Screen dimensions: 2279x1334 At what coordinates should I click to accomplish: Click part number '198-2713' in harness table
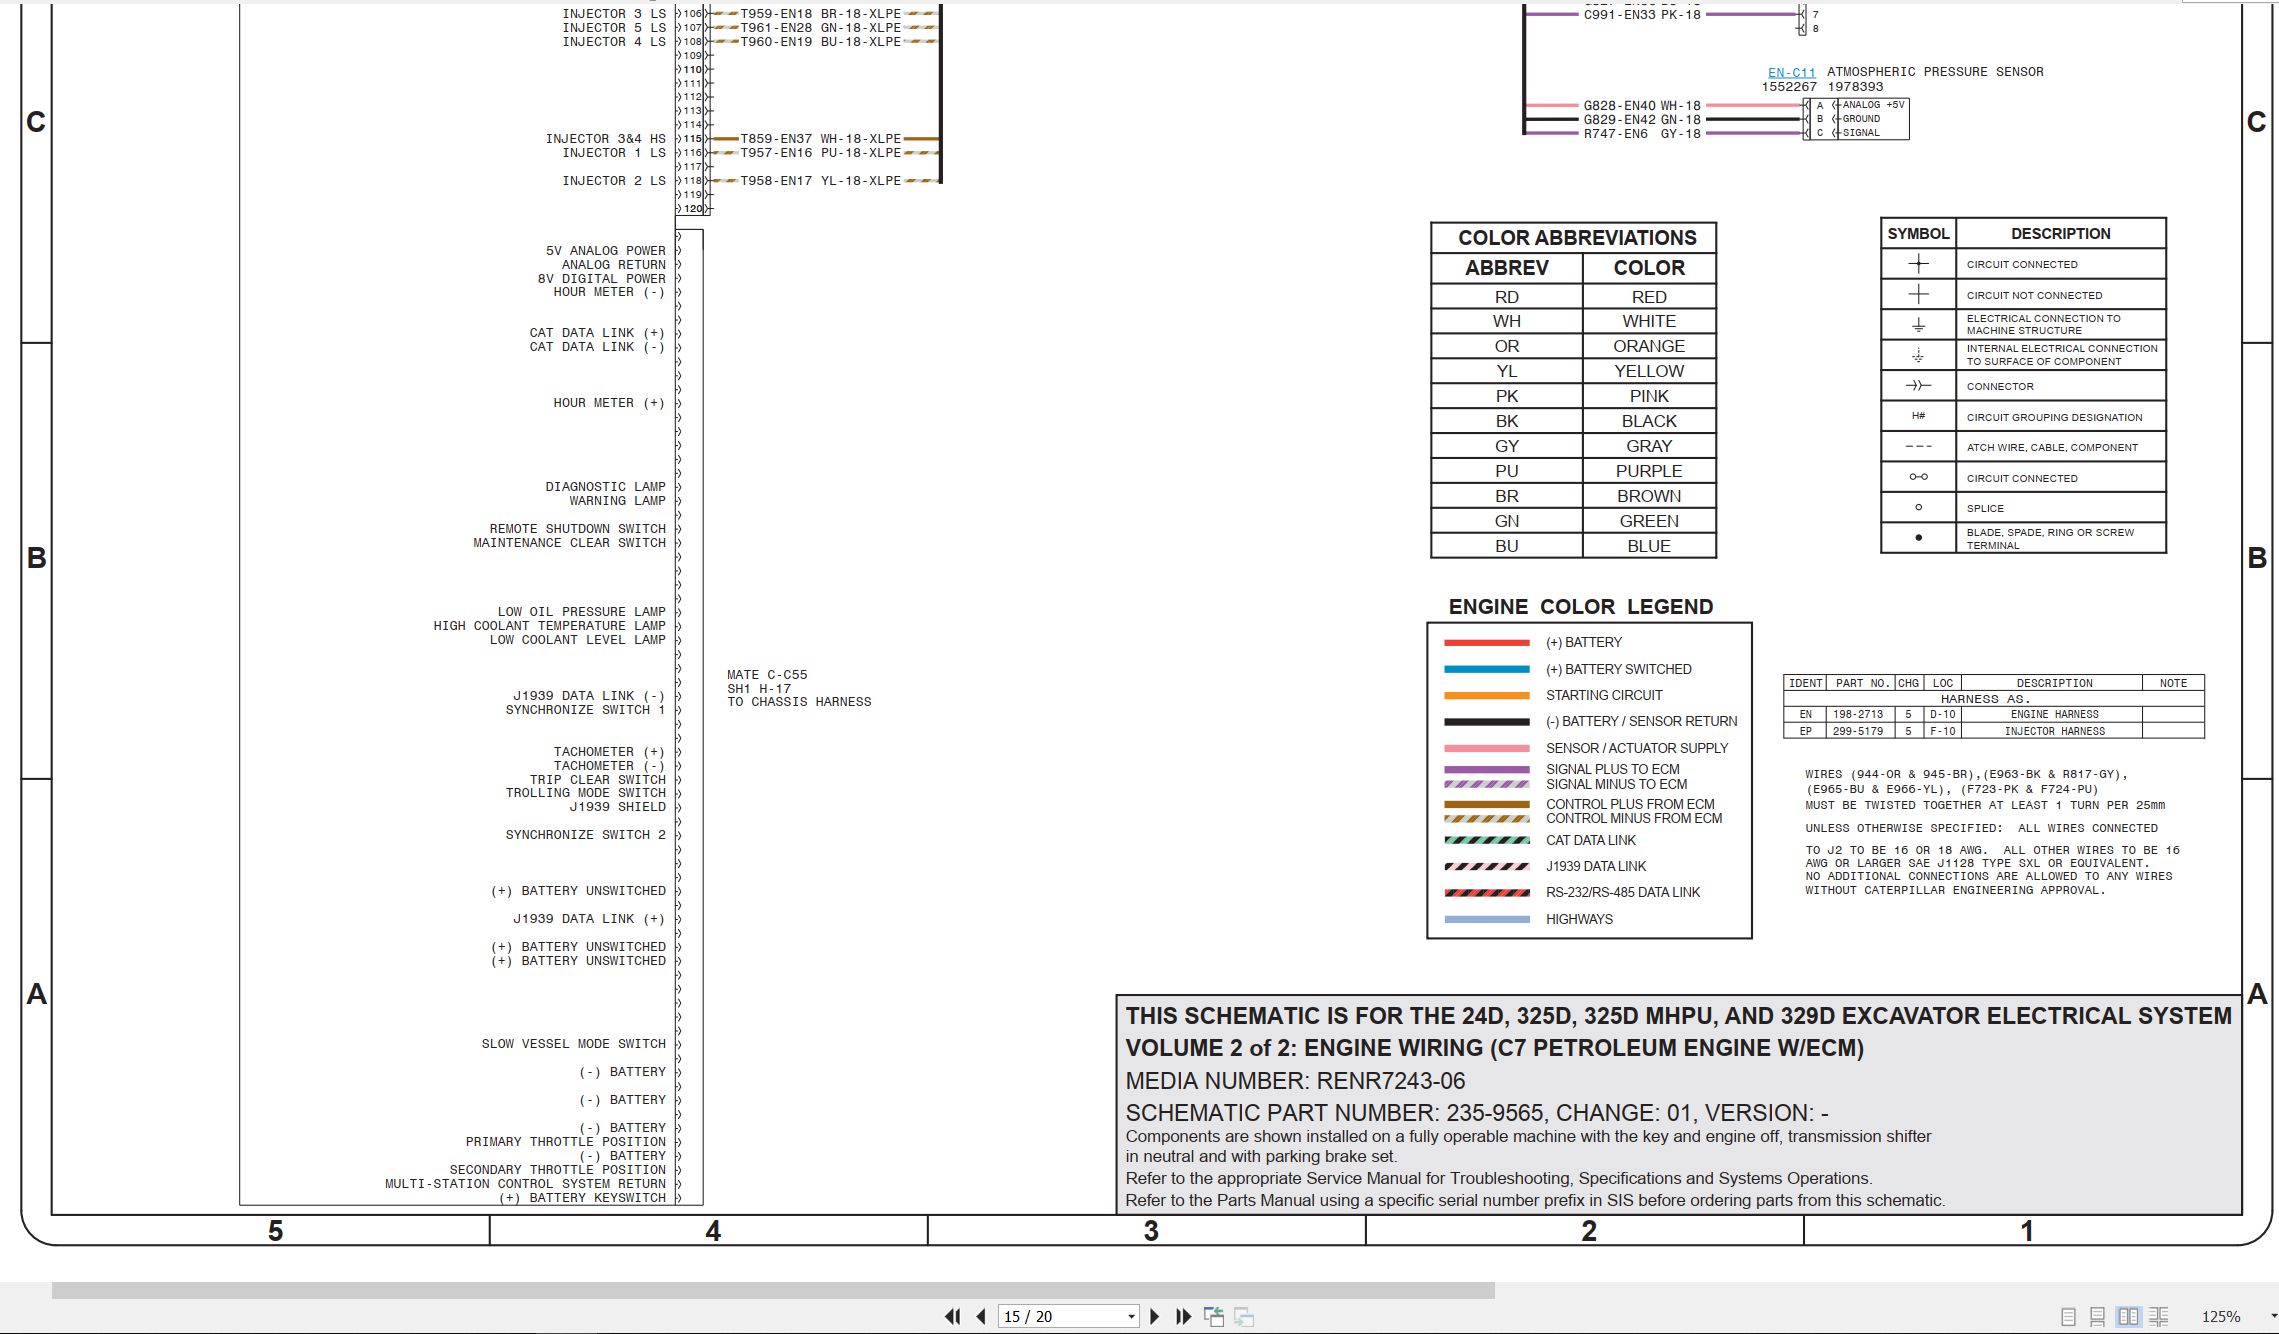[1858, 715]
